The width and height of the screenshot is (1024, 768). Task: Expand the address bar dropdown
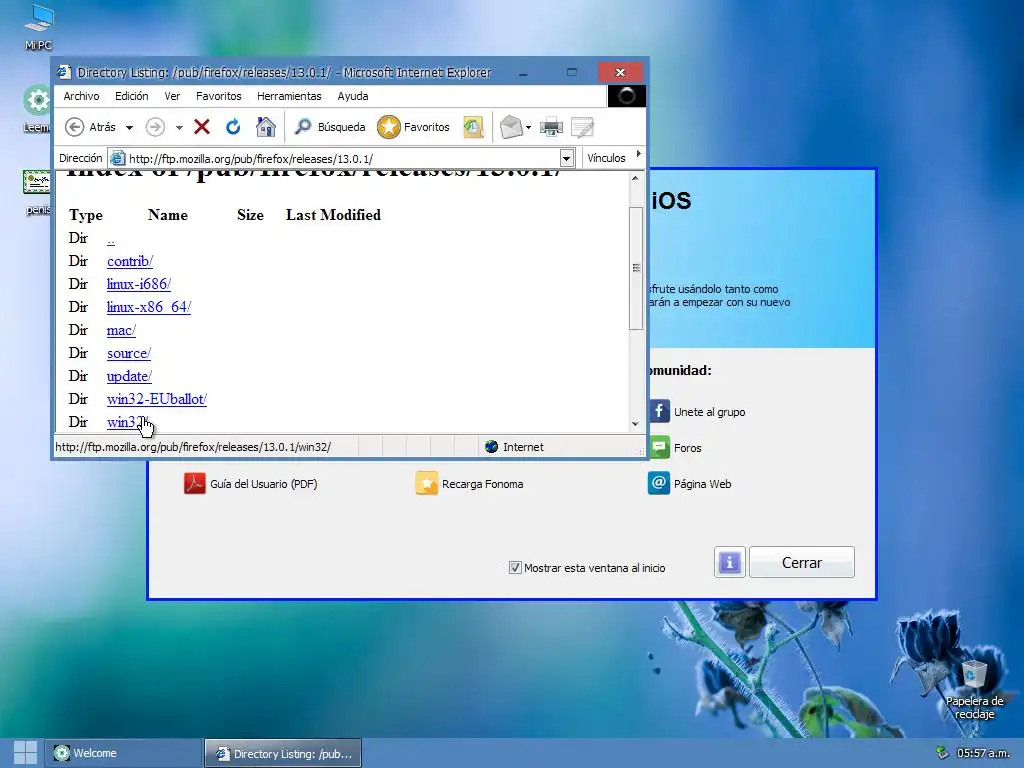[x=566, y=158]
